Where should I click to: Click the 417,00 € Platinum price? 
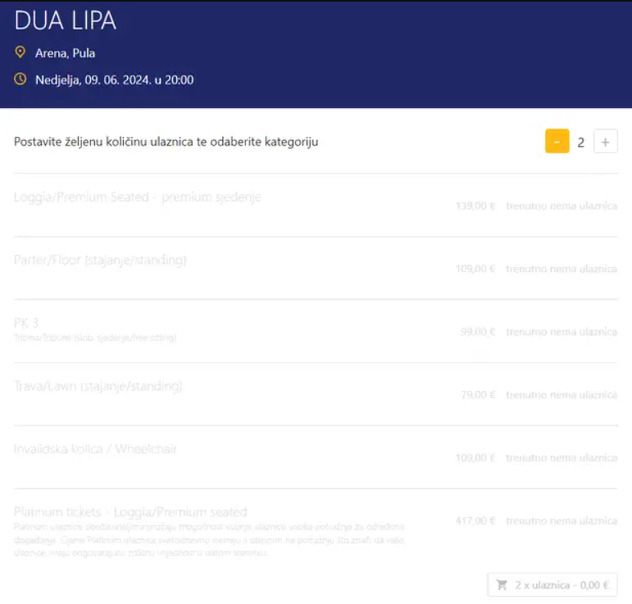click(475, 521)
